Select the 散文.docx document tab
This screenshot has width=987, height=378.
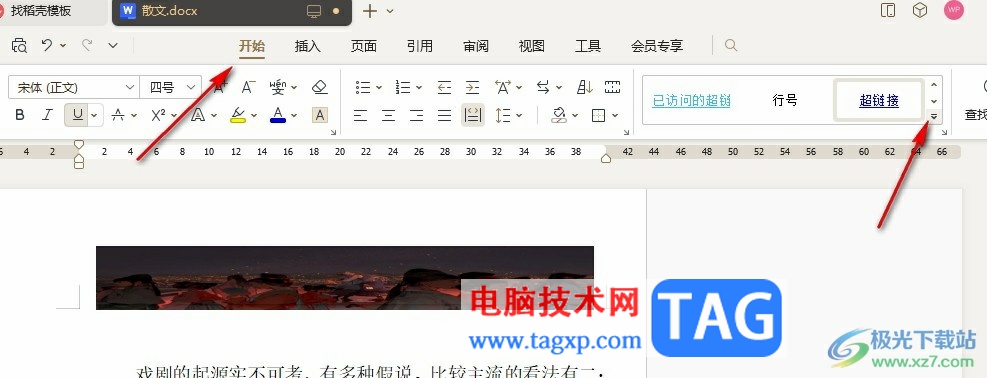(x=232, y=11)
